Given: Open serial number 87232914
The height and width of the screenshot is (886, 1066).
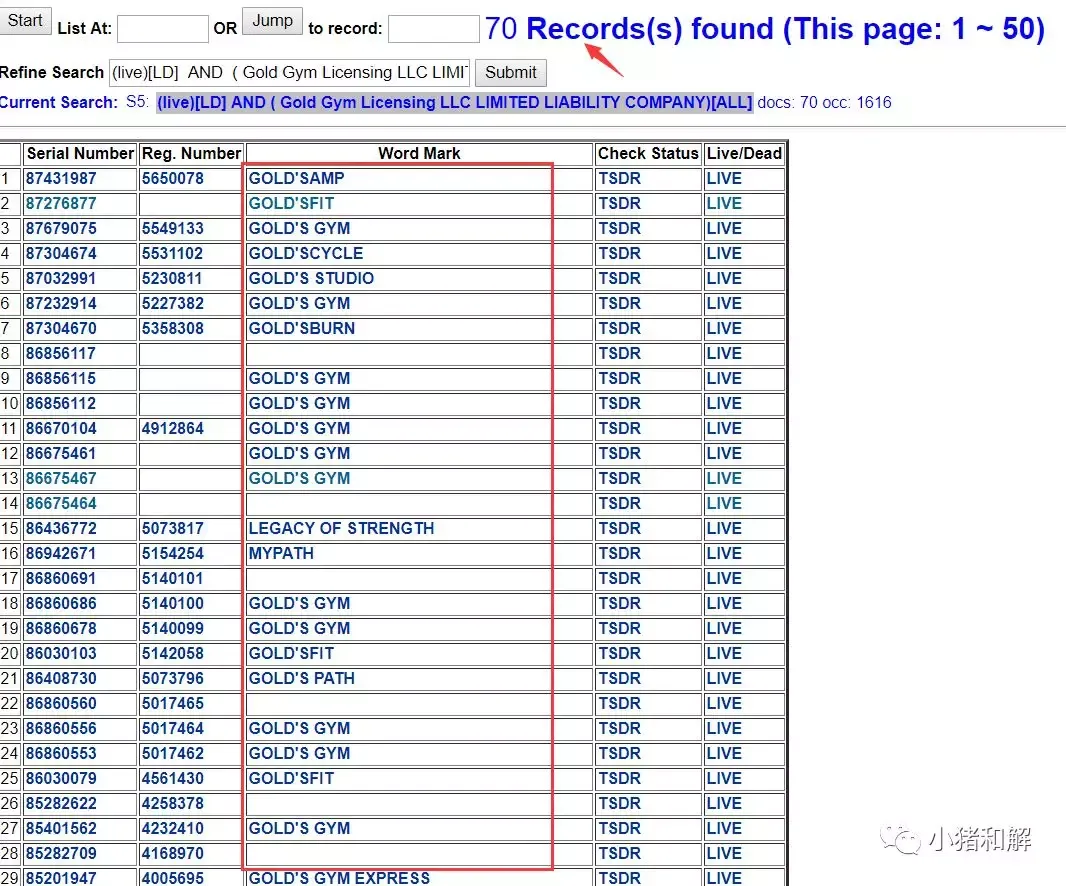Looking at the screenshot, I should (61, 304).
